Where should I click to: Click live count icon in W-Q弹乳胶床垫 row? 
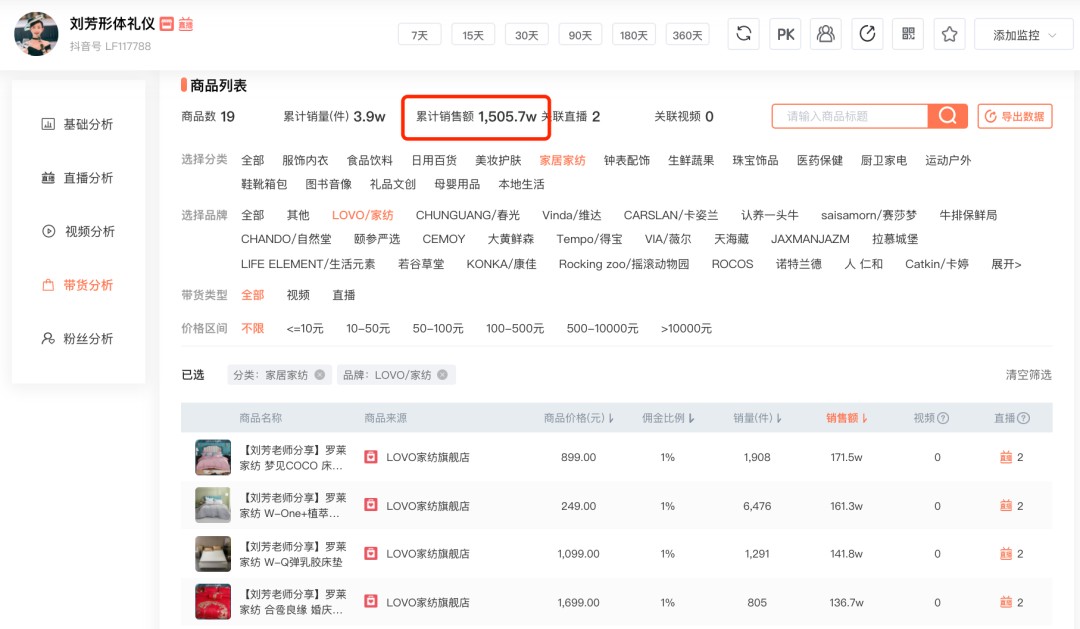(x=1006, y=554)
